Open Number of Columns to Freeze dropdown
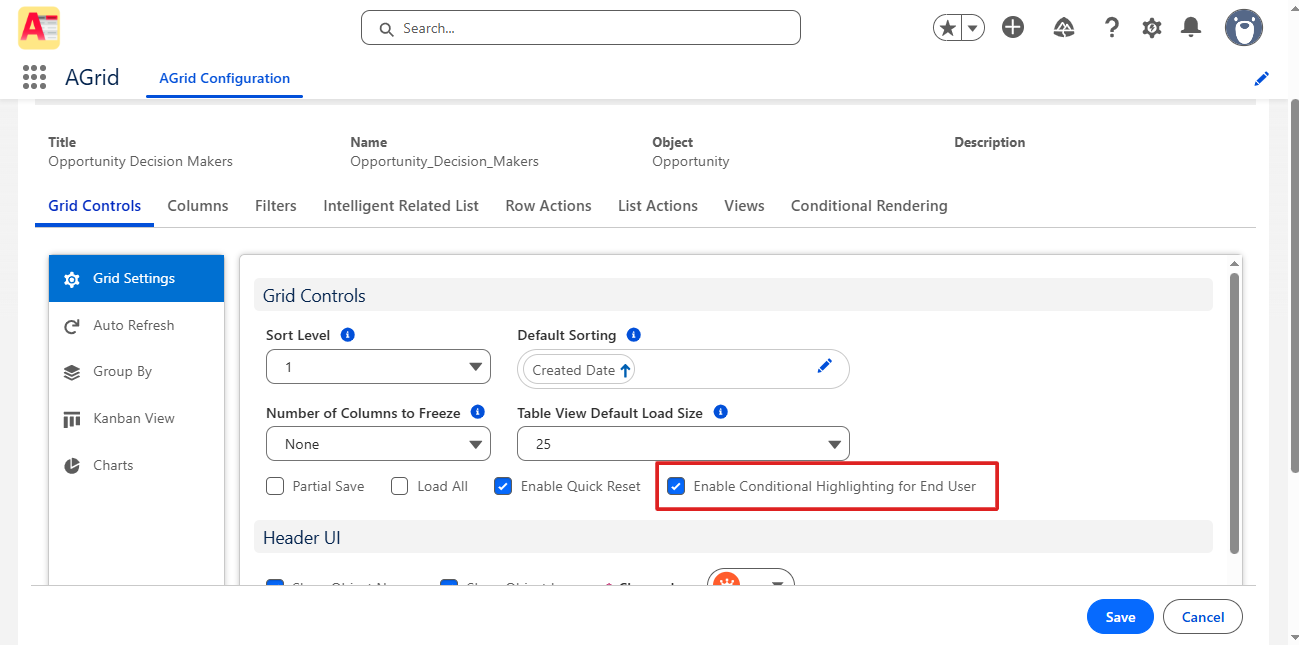 [x=378, y=444]
